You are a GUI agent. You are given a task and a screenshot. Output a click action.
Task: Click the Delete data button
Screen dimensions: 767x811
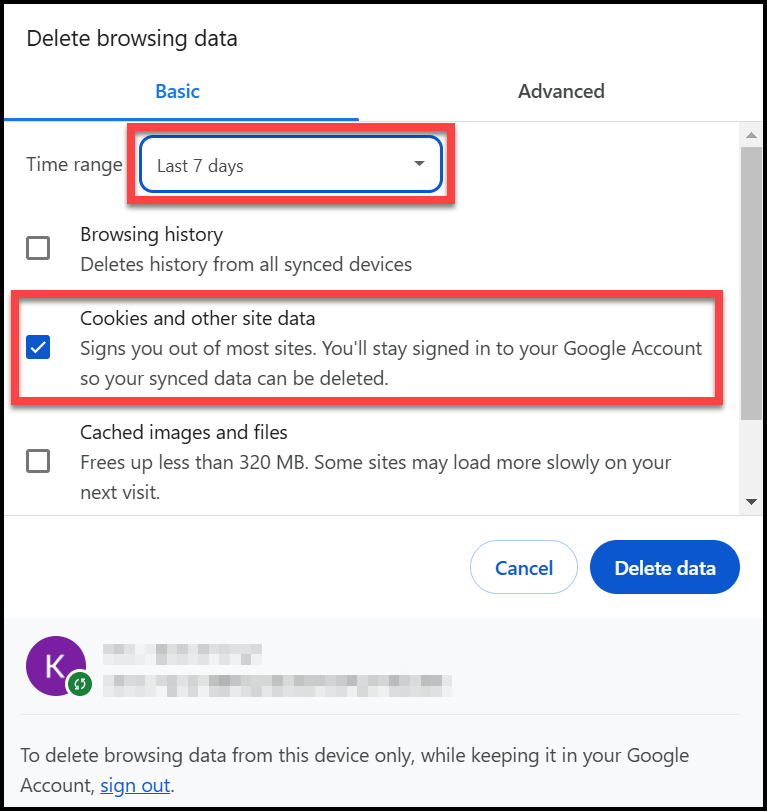click(665, 568)
